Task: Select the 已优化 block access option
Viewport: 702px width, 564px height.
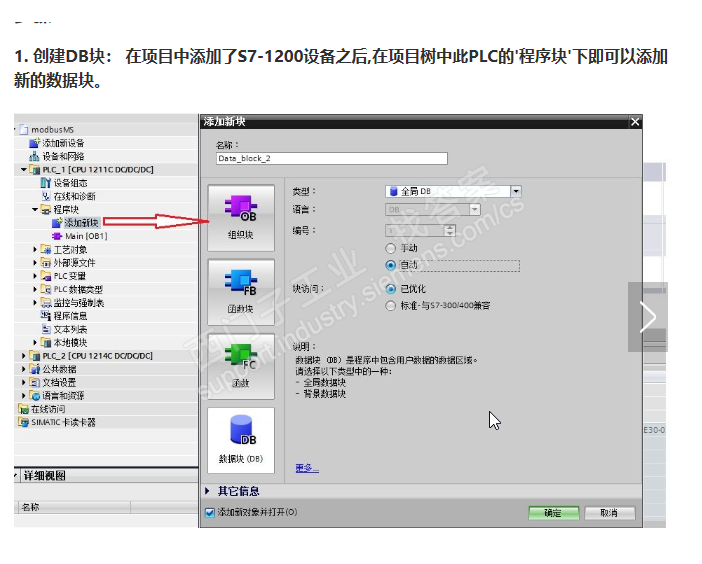Action: (391, 289)
